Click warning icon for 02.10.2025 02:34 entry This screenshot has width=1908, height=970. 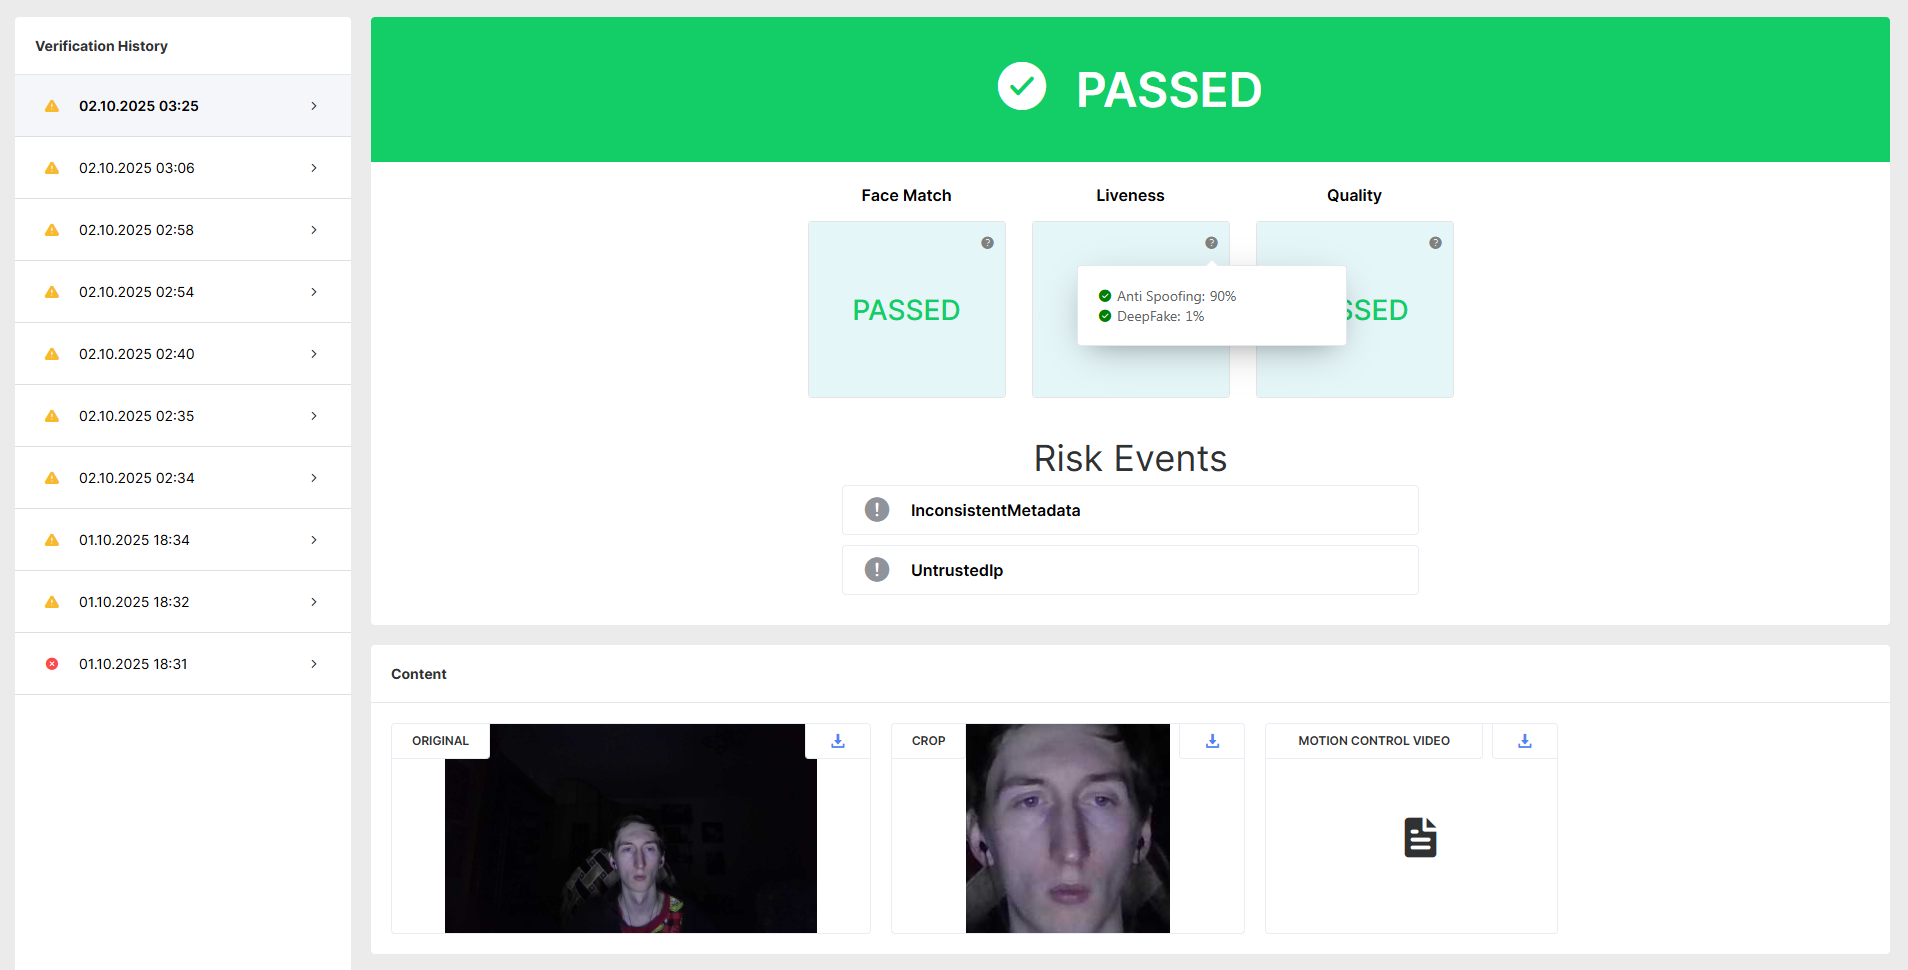click(52, 478)
